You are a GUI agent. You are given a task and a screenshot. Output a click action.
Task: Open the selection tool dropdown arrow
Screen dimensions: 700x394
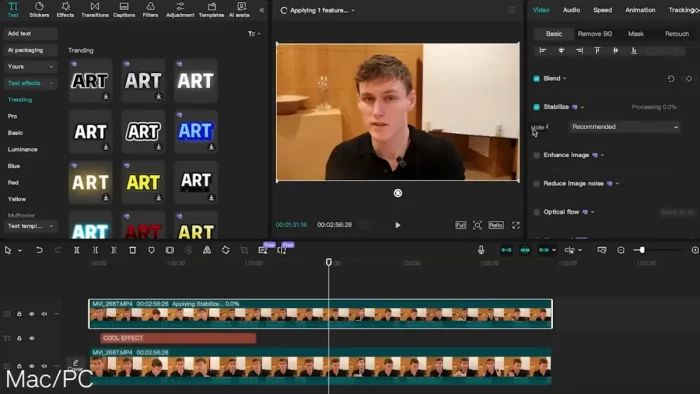[20, 251]
